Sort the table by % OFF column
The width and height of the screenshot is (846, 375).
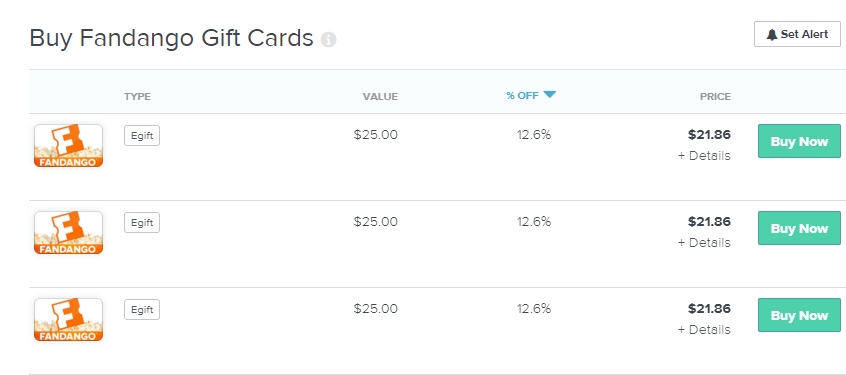522,96
